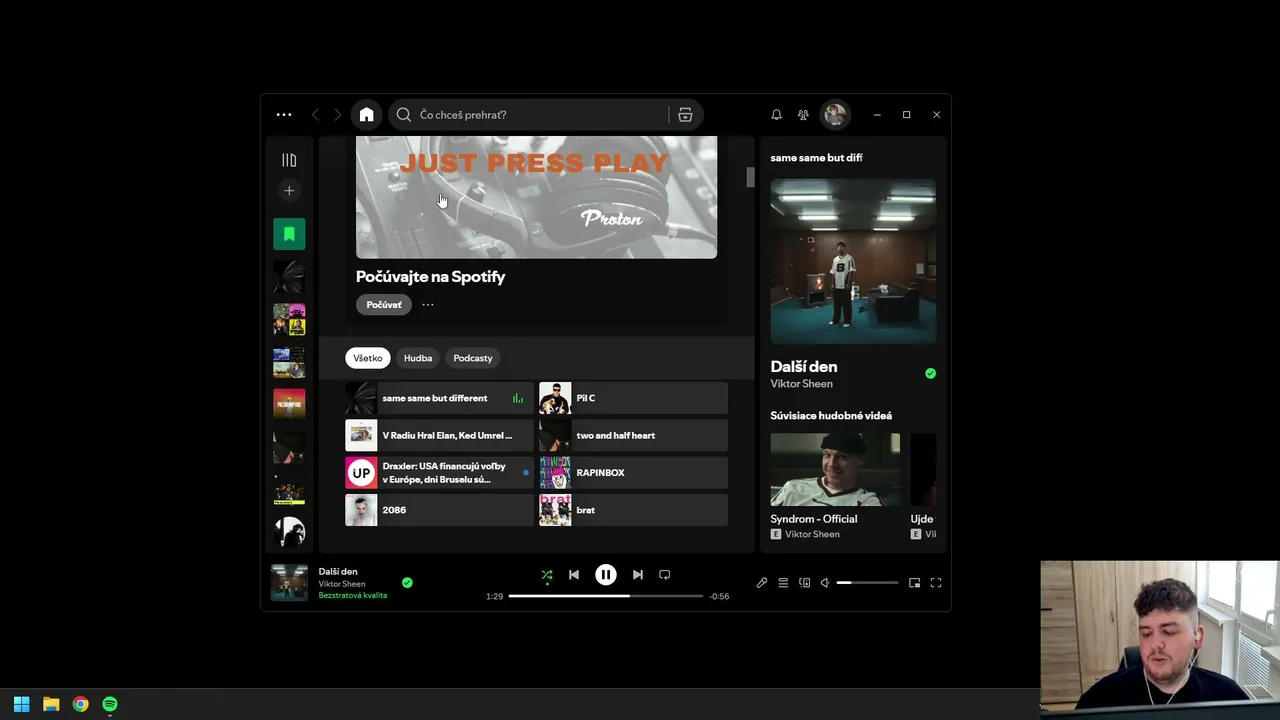Open the user profile avatar menu
This screenshot has width=1280, height=720.
pyautogui.click(x=835, y=115)
